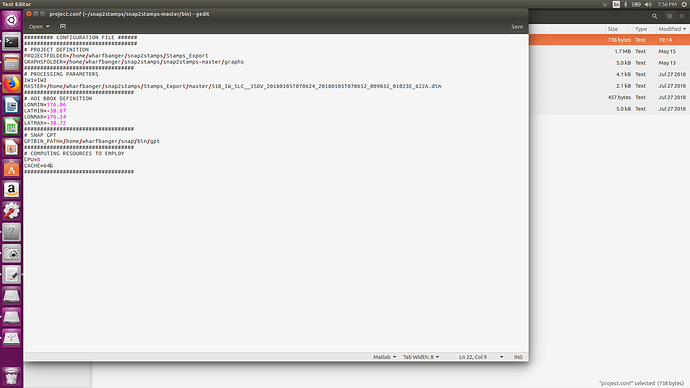Viewport: 690px width, 388px height.
Task: Click the LONMIN=176.06 value
Action: pyautogui.click(x=56, y=105)
